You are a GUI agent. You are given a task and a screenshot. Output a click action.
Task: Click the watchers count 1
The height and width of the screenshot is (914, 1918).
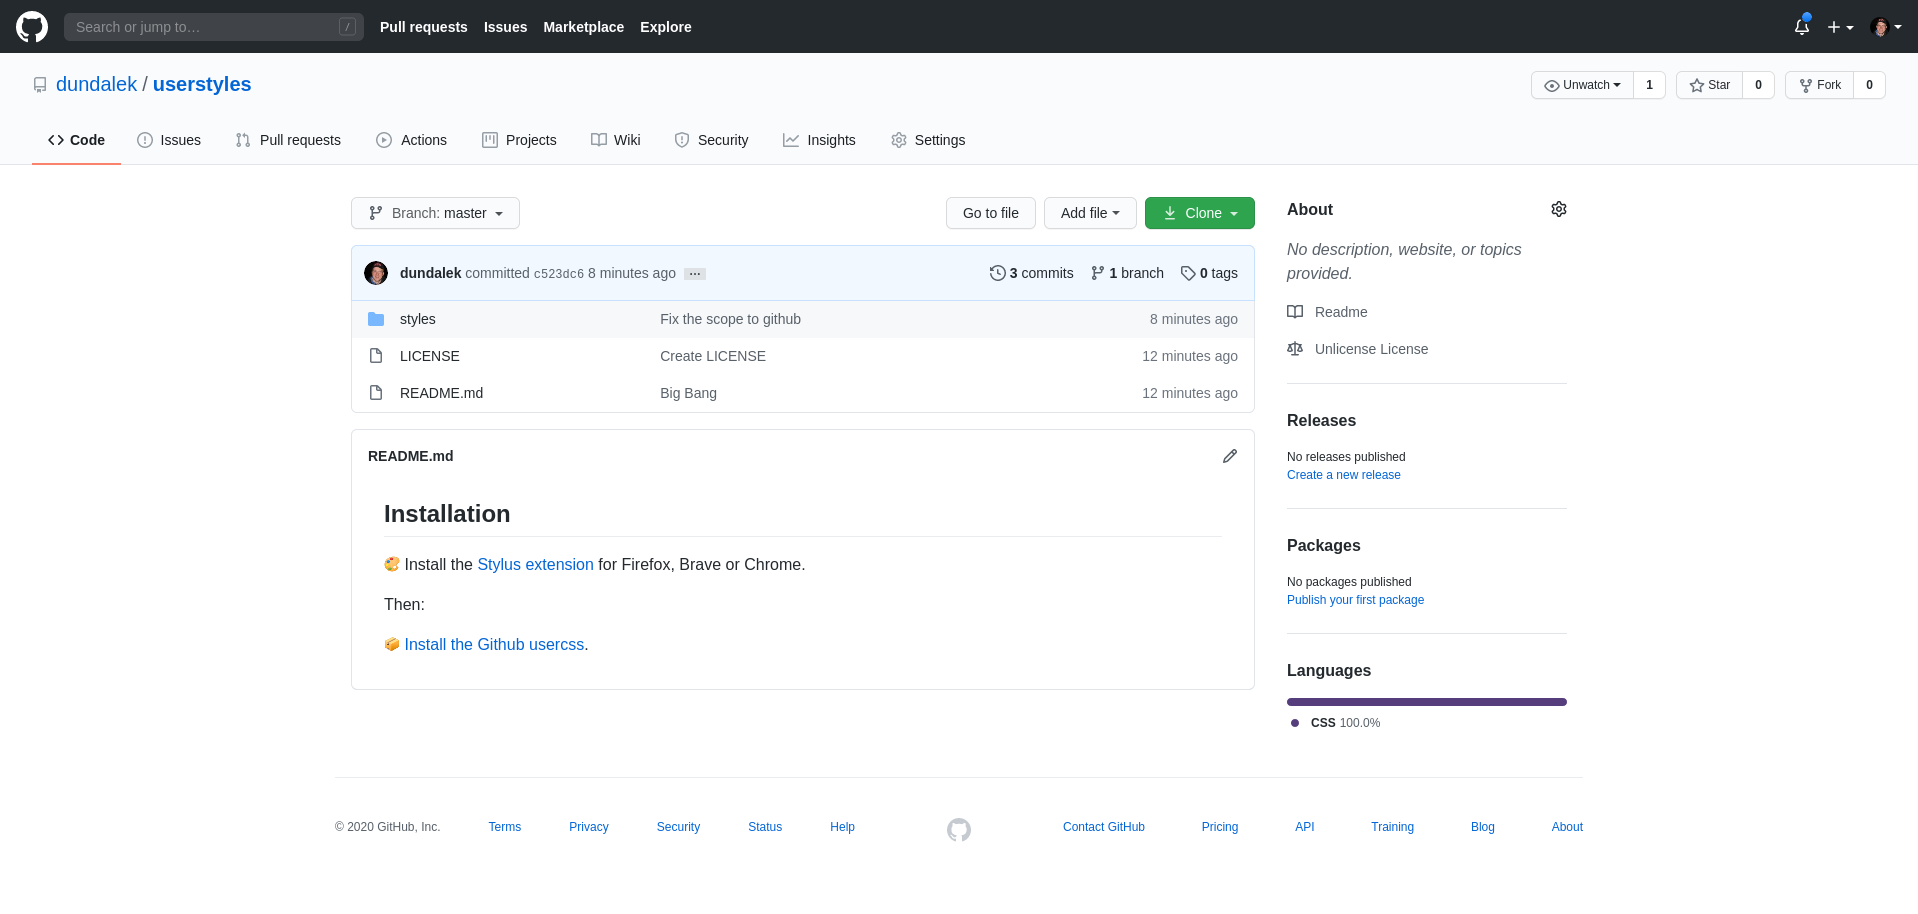coord(1650,85)
